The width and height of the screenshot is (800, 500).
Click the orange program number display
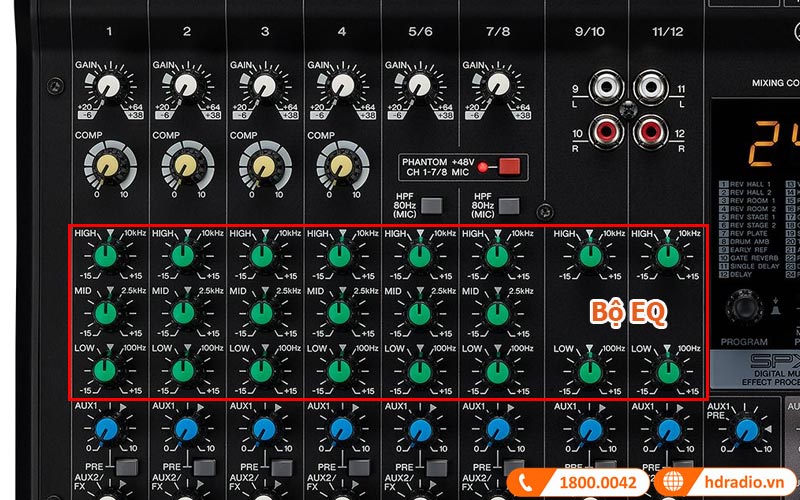(773, 143)
